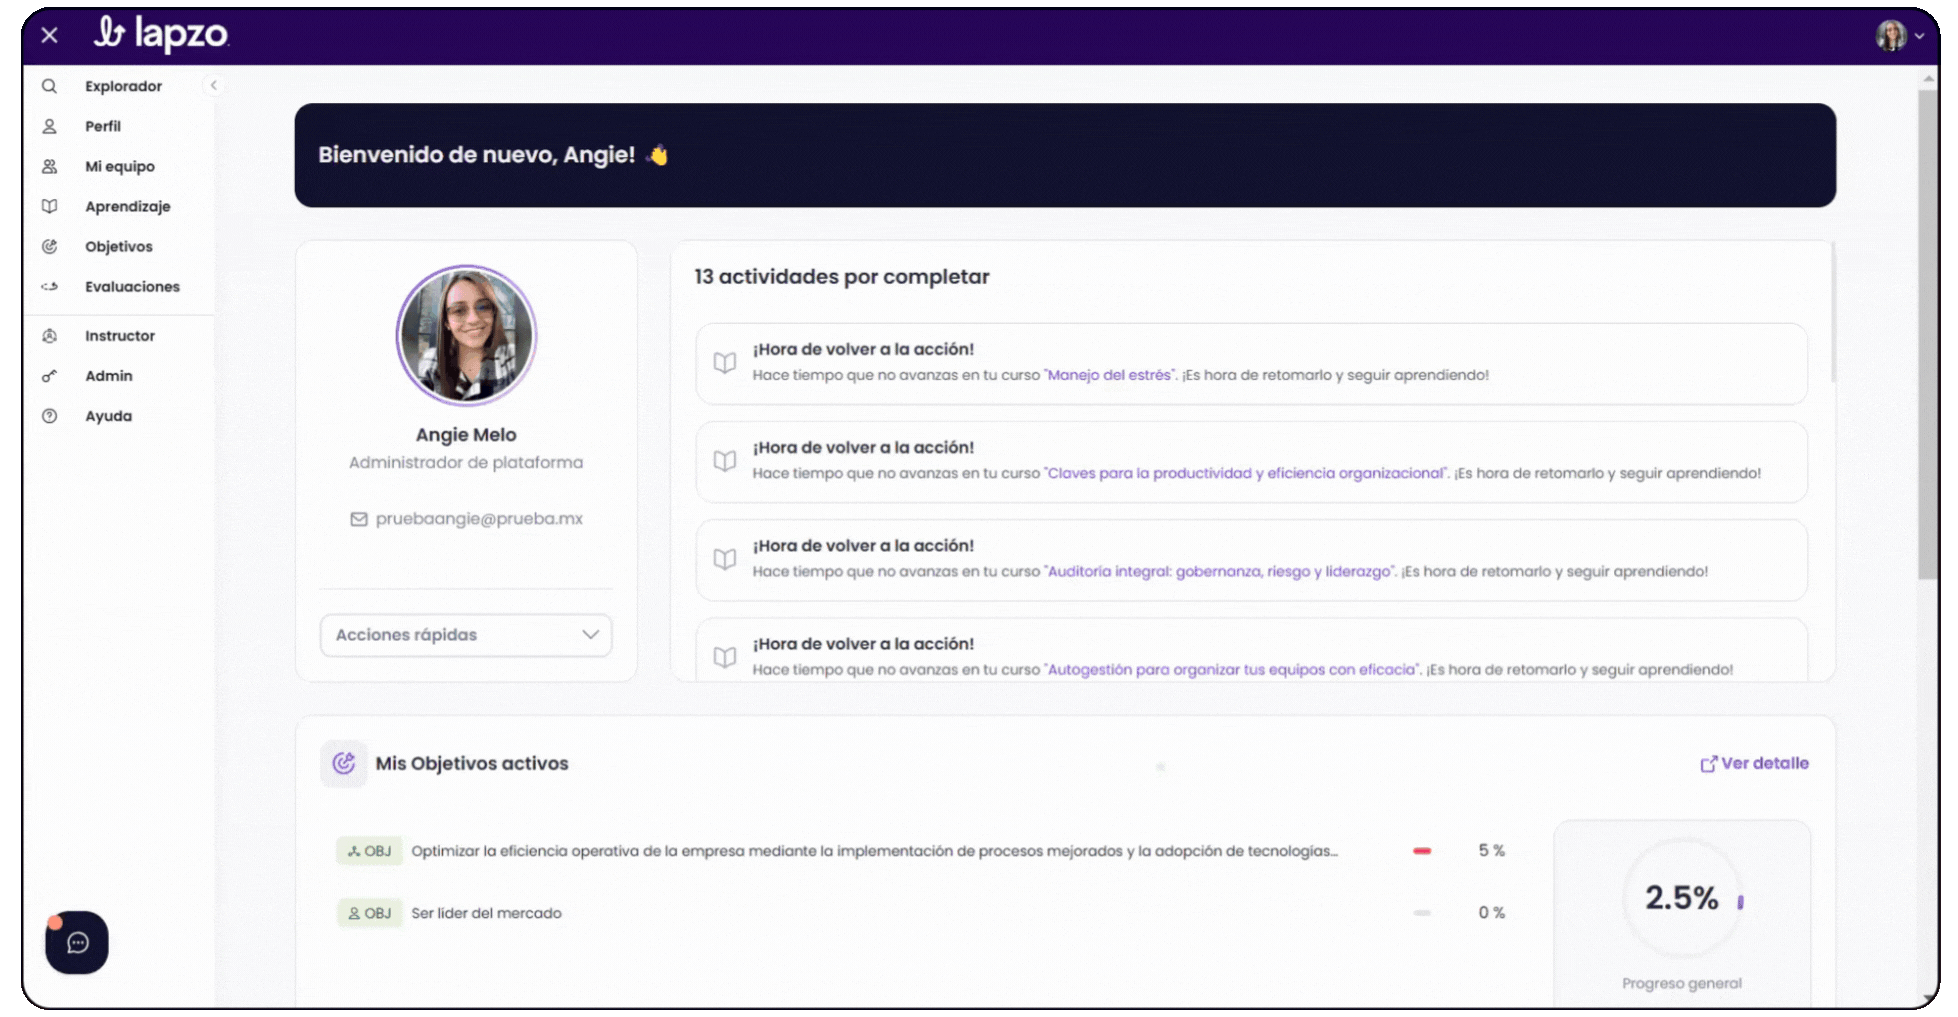1958x1017 pixels.
Task: Open Claves para la productividad course link
Action: (1246, 473)
